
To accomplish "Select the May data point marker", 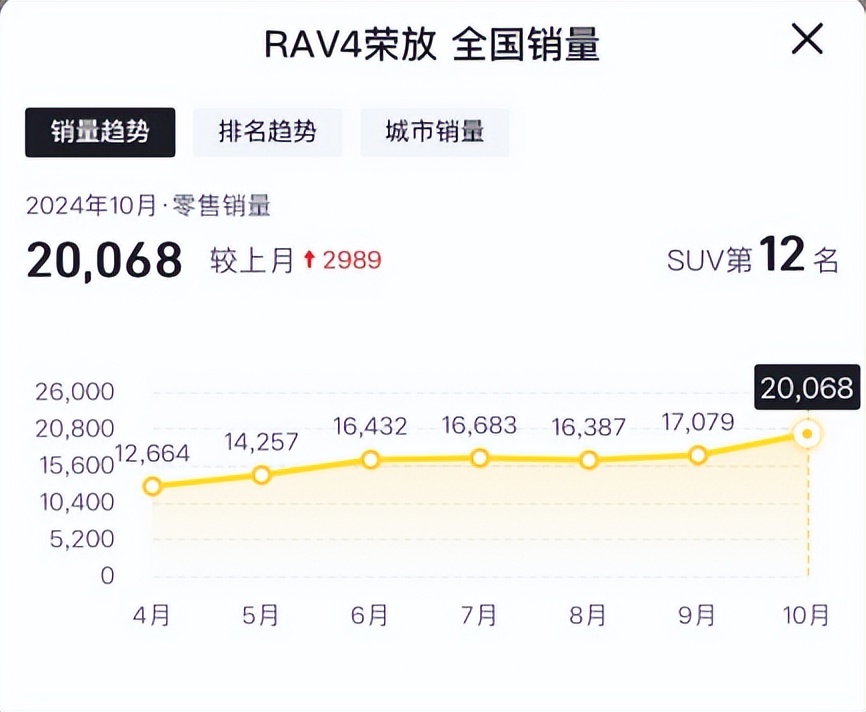I will point(261,474).
